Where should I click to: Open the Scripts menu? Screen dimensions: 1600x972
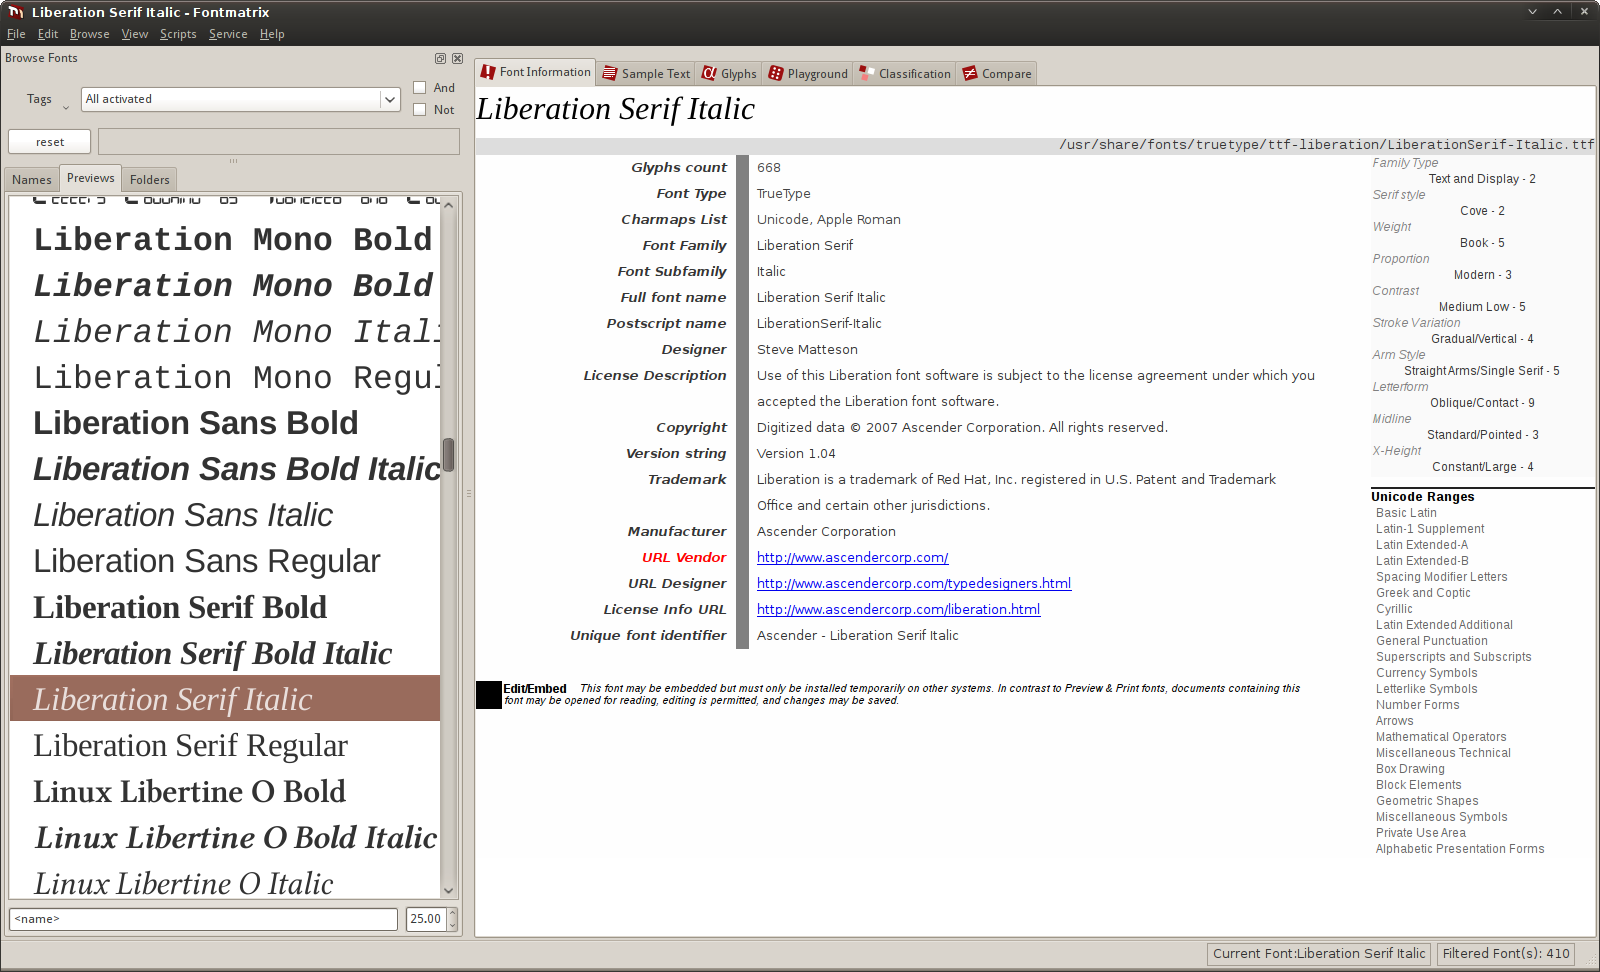[178, 34]
